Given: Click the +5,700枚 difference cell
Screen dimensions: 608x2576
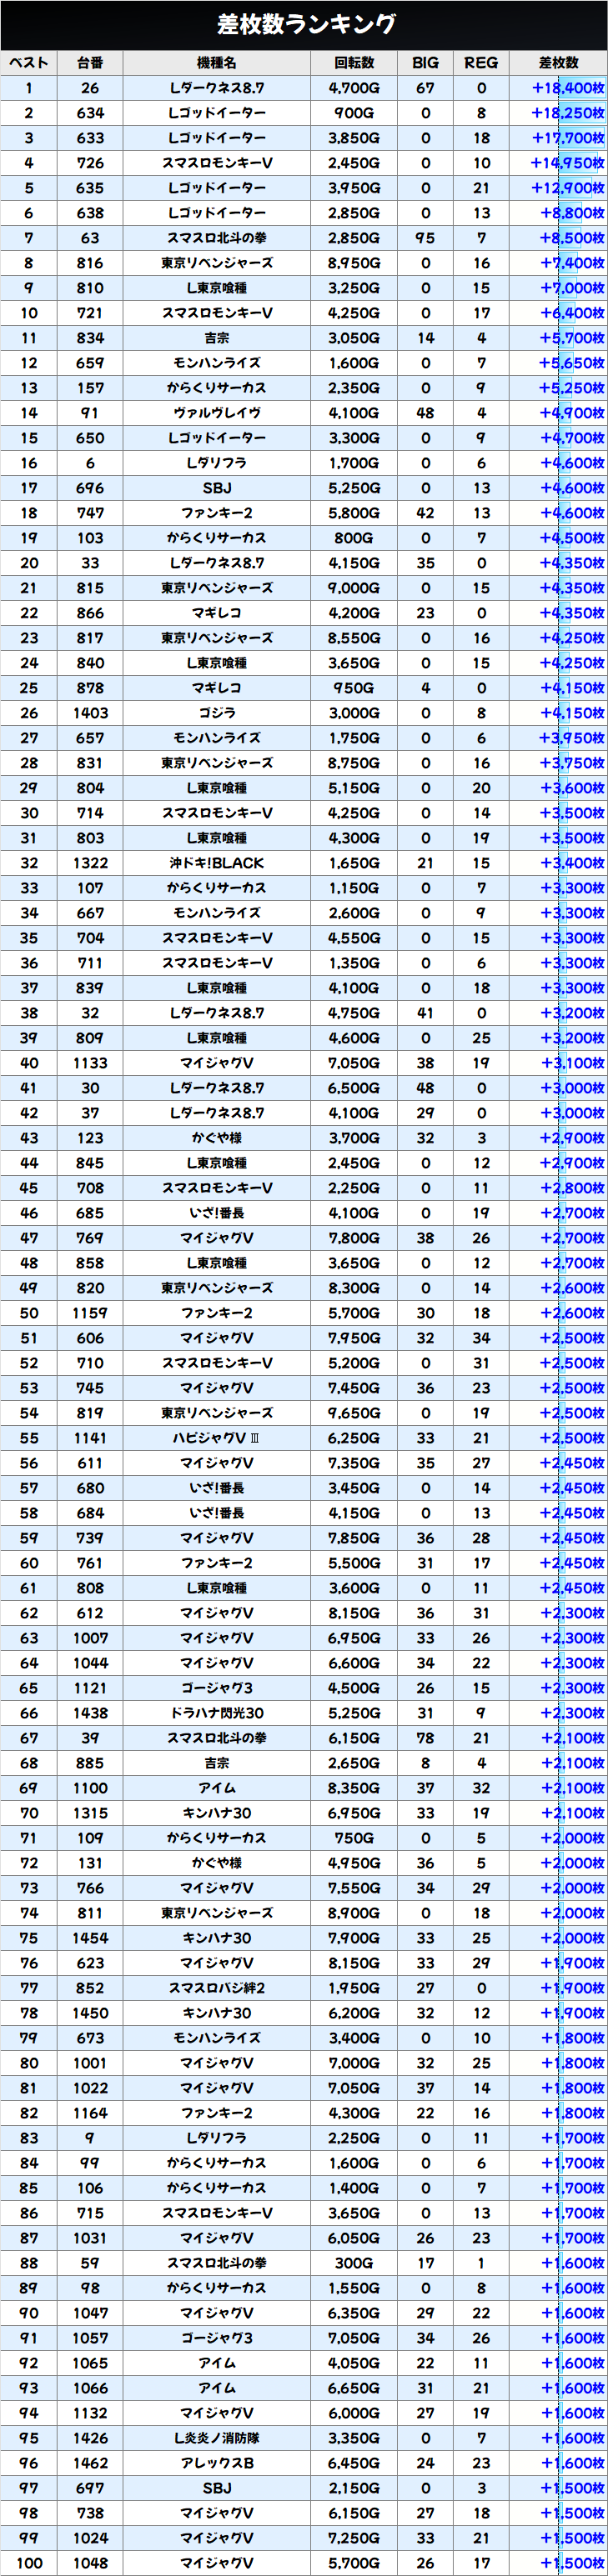Looking at the screenshot, I should pyautogui.click(x=558, y=338).
